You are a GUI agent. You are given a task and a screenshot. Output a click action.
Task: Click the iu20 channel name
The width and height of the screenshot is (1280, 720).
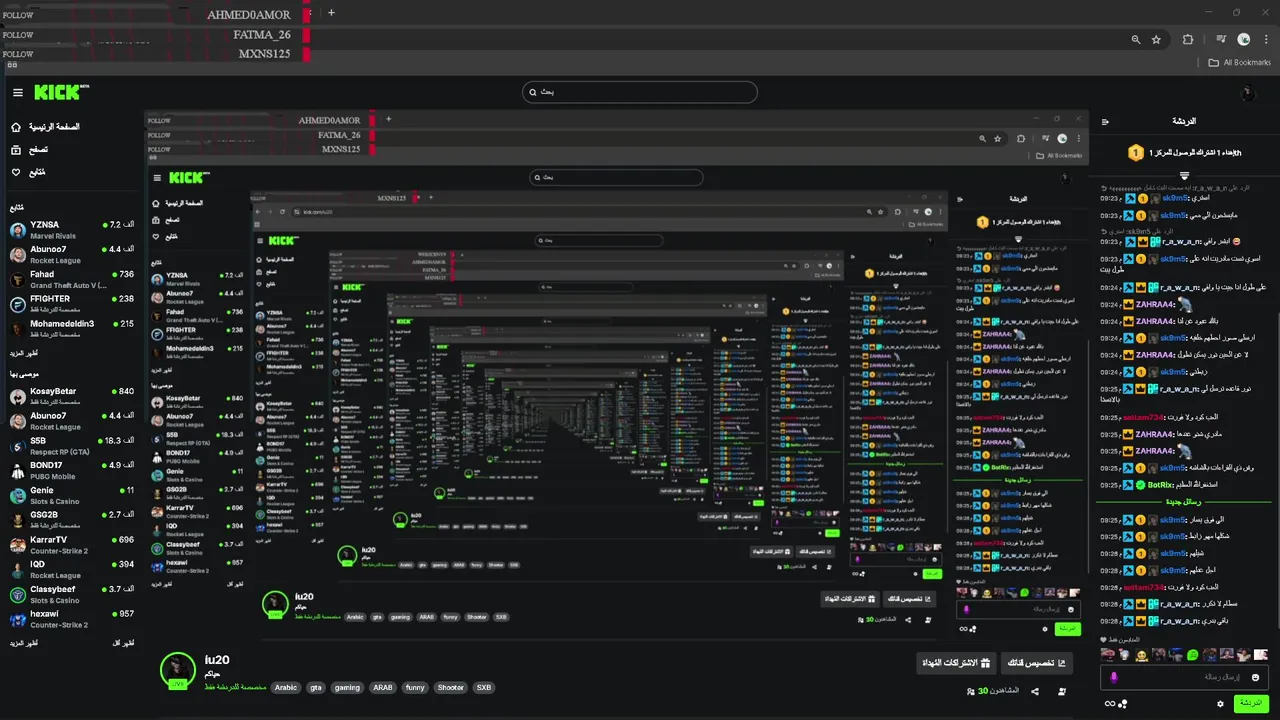(x=217, y=660)
